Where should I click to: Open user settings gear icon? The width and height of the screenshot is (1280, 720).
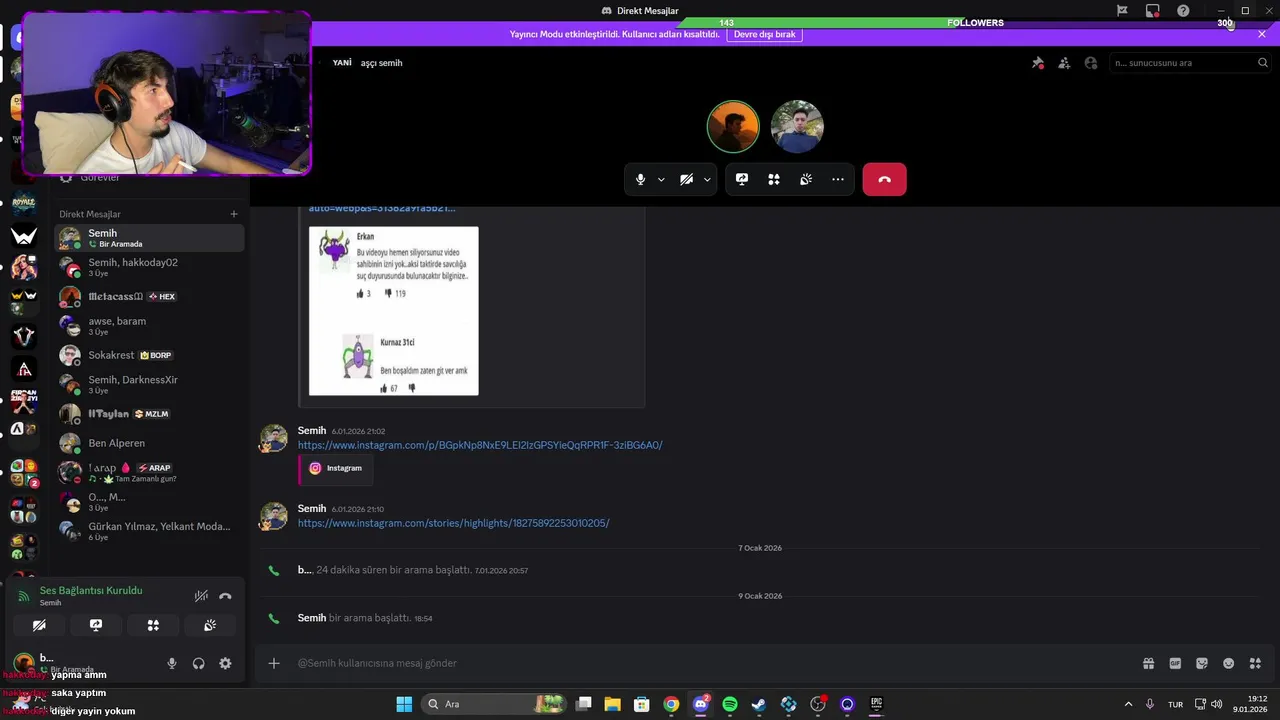225,663
